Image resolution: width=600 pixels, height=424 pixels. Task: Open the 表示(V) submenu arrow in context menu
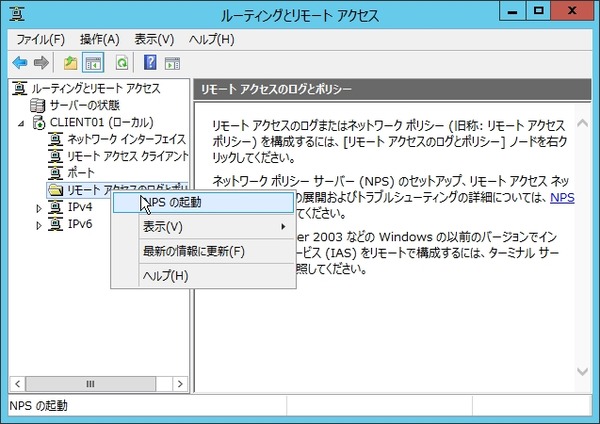coord(283,227)
